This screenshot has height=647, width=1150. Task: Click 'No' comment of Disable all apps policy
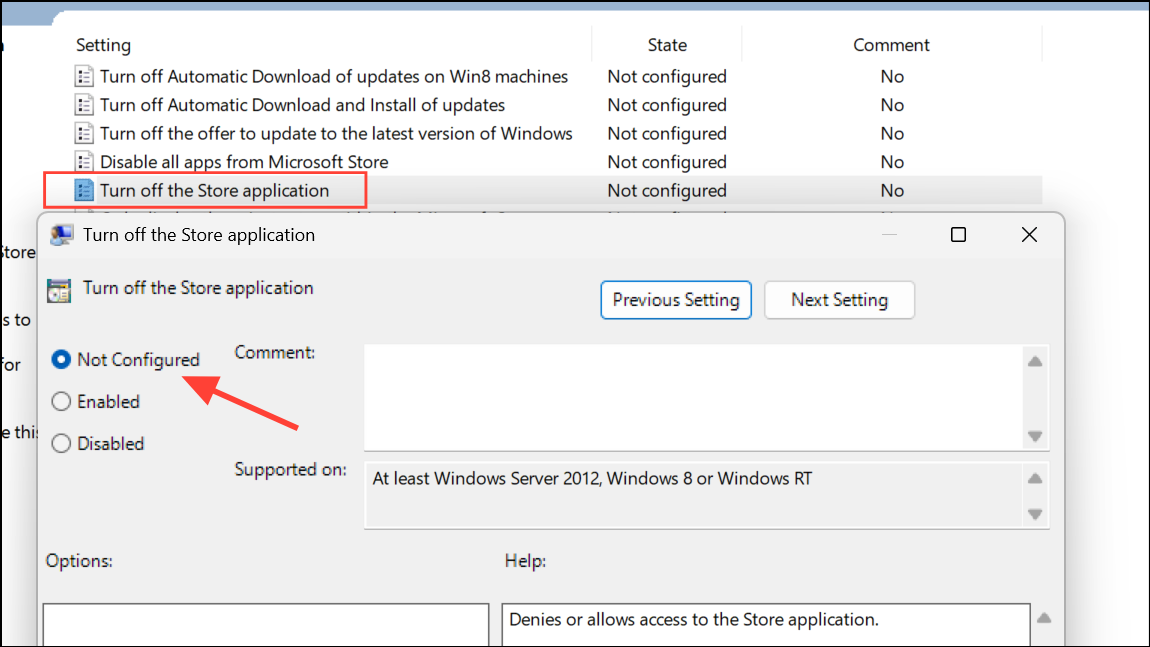tap(892, 161)
